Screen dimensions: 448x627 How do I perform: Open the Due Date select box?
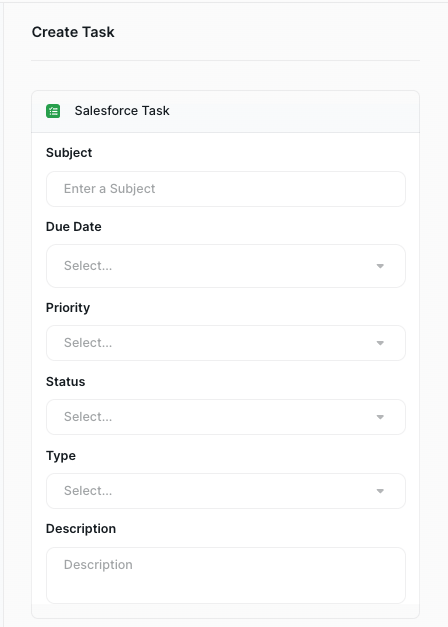pos(226,266)
